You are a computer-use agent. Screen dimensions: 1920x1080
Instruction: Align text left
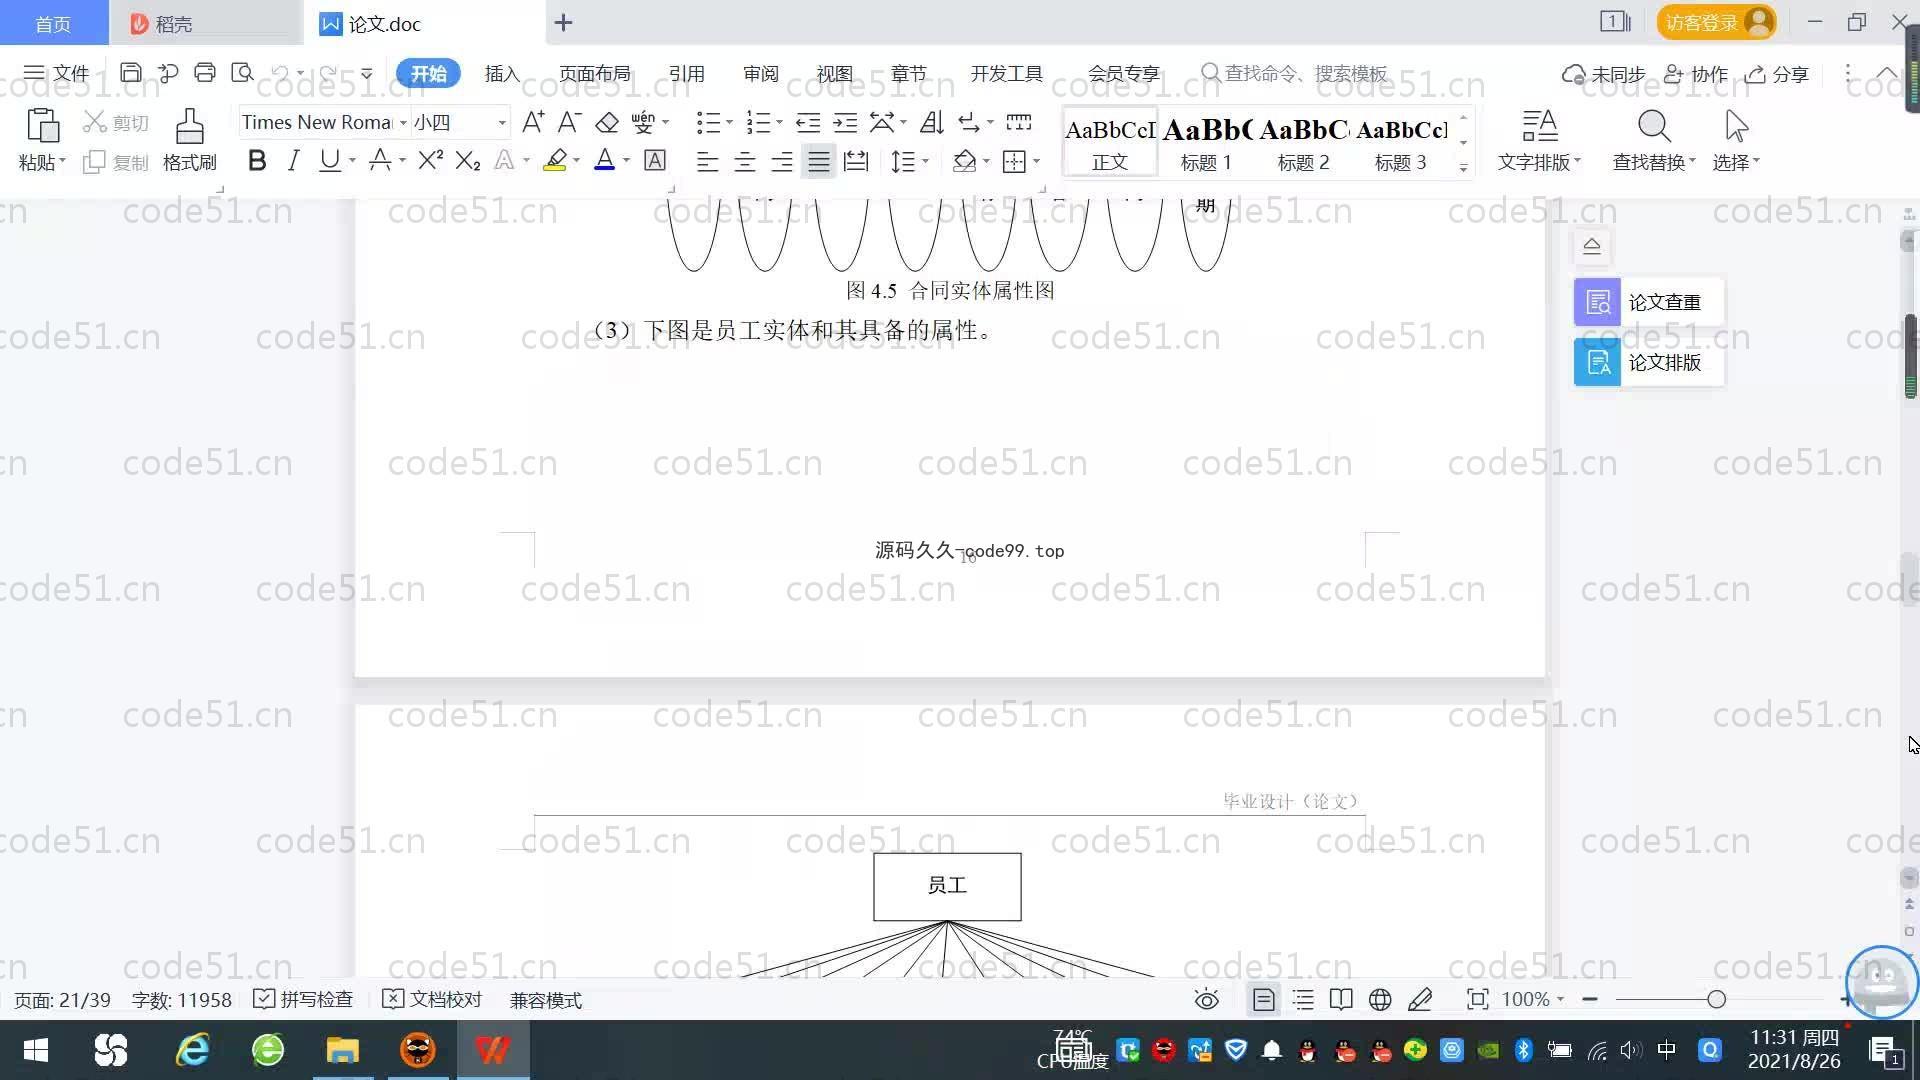707,161
